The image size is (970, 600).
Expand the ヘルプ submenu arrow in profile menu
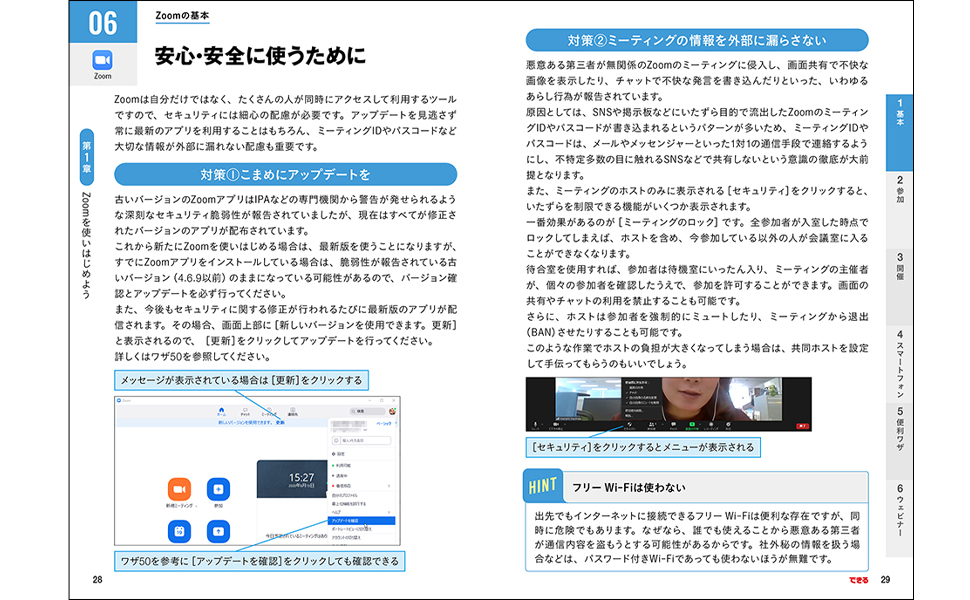click(x=389, y=512)
